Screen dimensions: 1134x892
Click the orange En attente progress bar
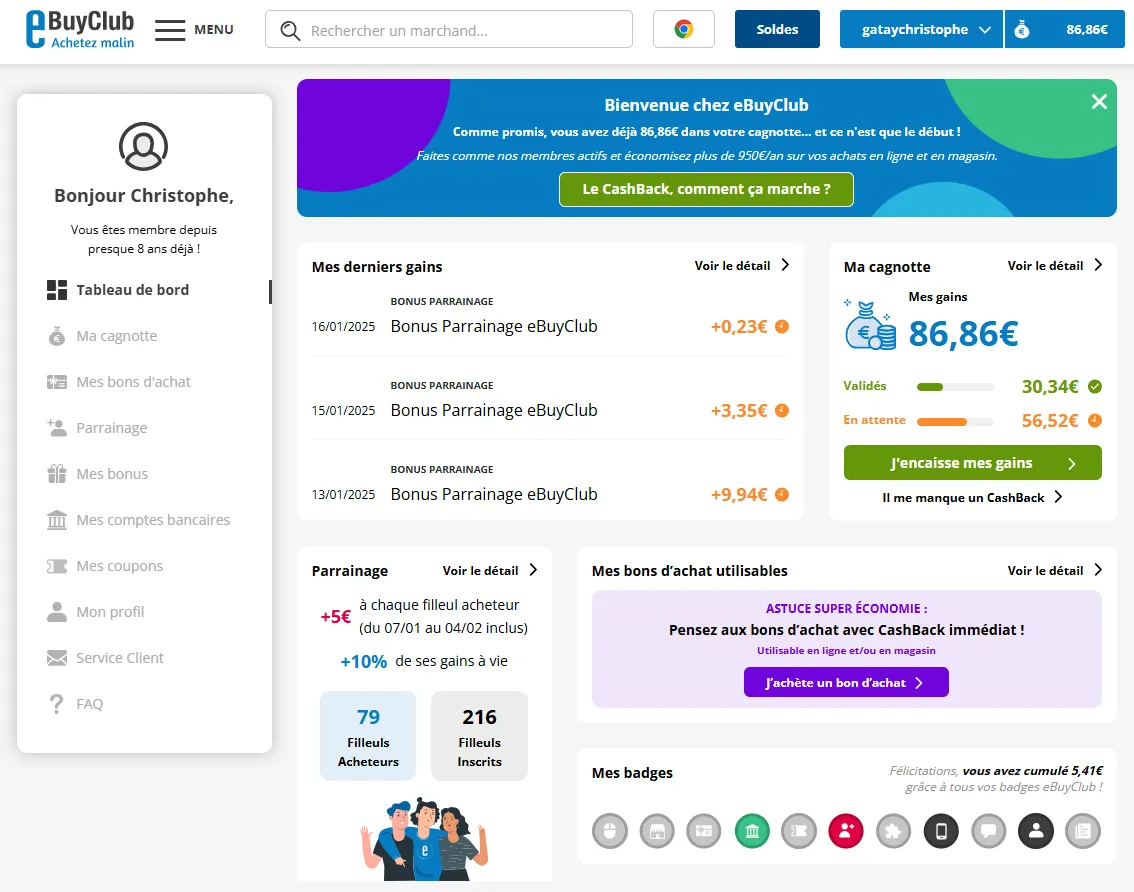coord(955,421)
